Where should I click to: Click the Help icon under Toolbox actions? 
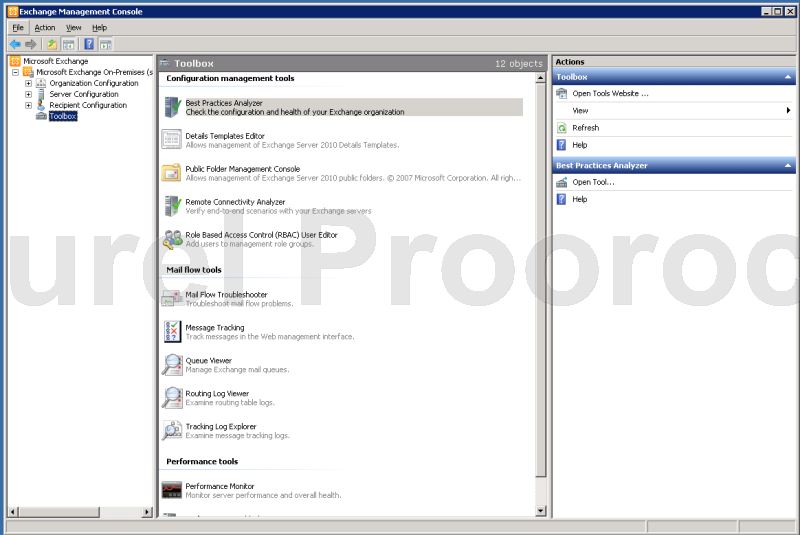coord(562,145)
